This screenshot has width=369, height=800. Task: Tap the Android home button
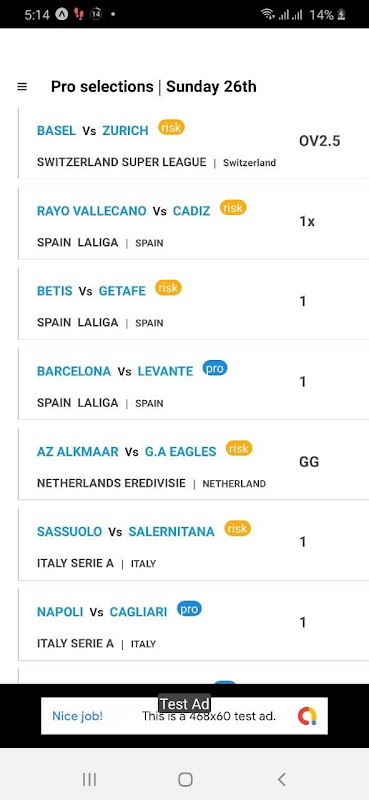click(185, 779)
